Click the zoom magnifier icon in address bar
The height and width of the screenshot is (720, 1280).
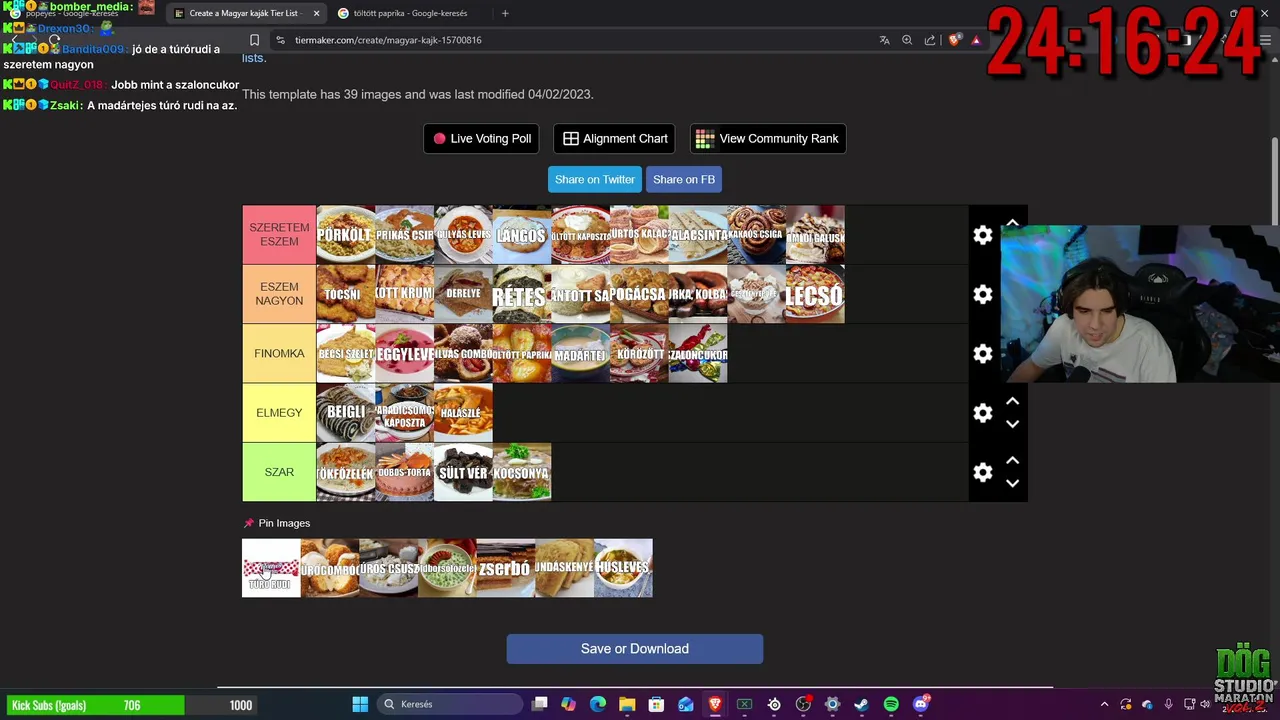pyautogui.click(x=907, y=40)
